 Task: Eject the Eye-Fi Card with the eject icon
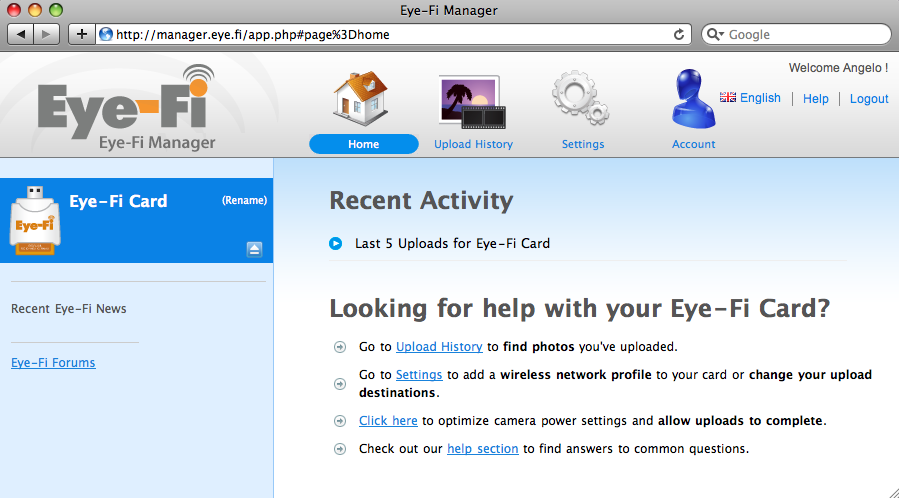[x=254, y=249]
